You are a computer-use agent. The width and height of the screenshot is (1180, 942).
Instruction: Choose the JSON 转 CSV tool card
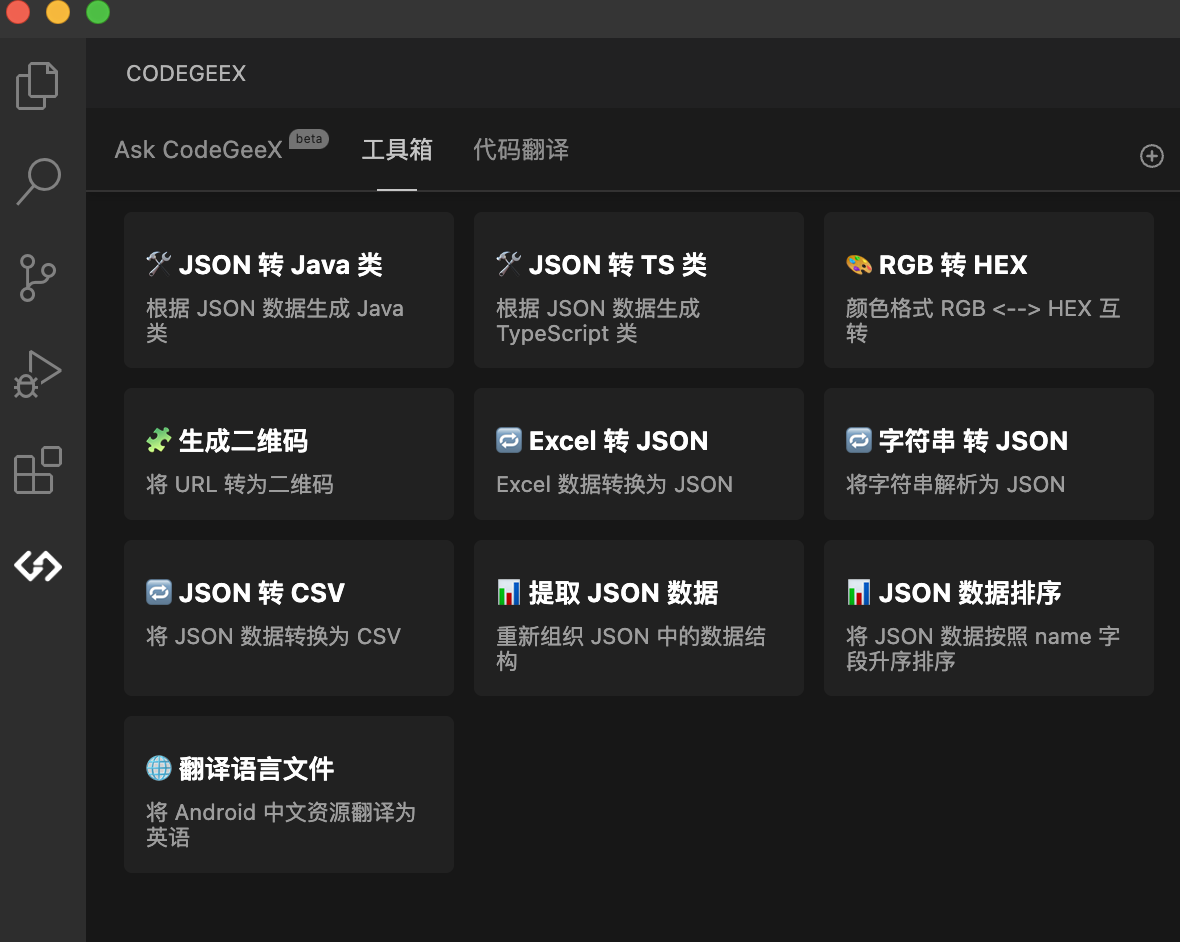pyautogui.click(x=288, y=617)
